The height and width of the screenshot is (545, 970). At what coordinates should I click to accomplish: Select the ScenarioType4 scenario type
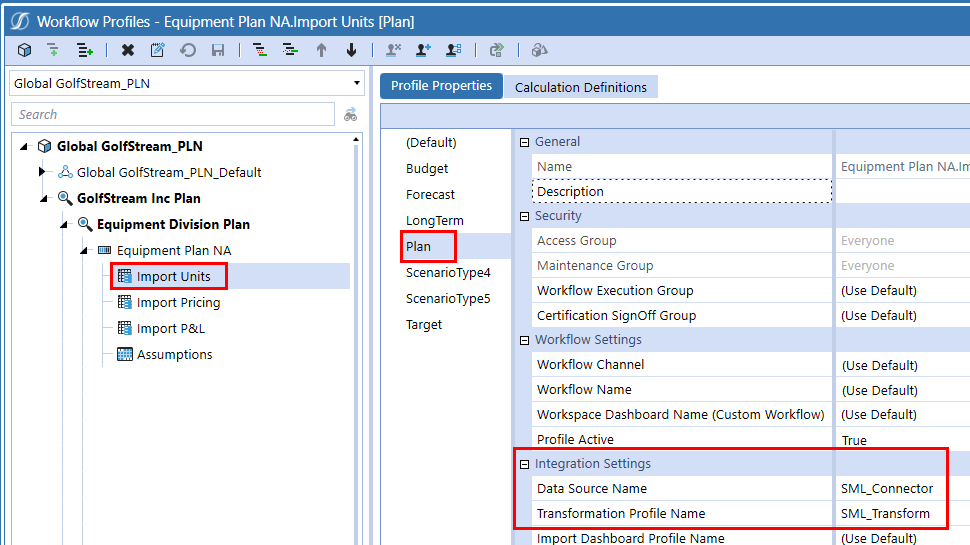(448, 272)
